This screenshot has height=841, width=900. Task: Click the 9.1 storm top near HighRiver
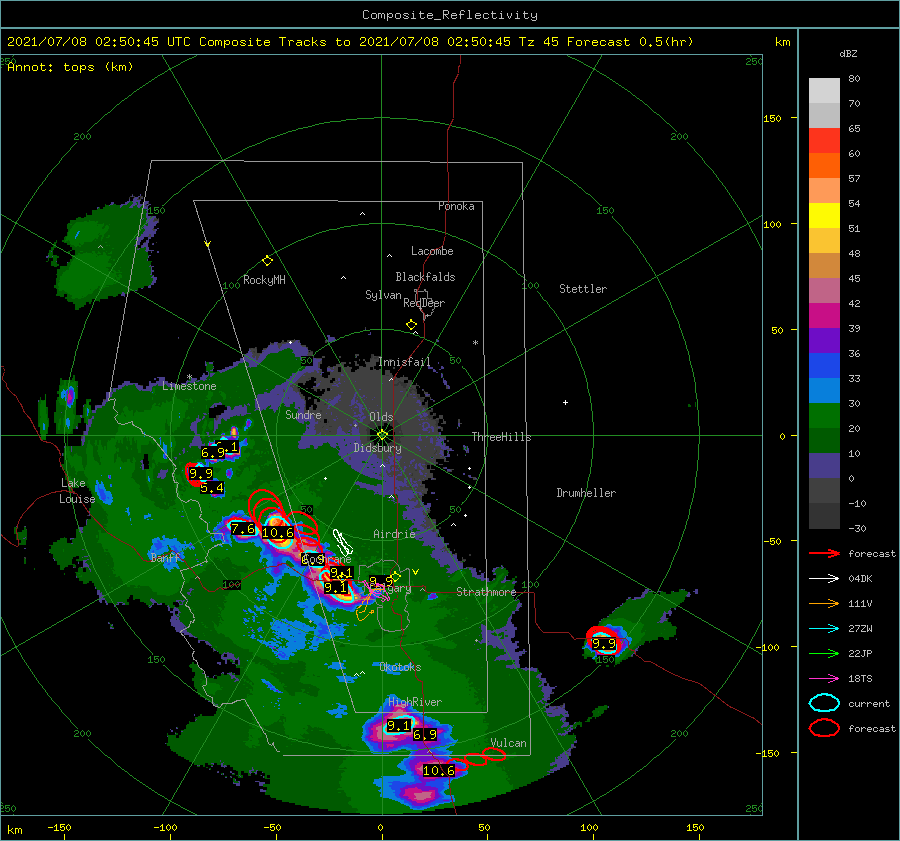(398, 726)
